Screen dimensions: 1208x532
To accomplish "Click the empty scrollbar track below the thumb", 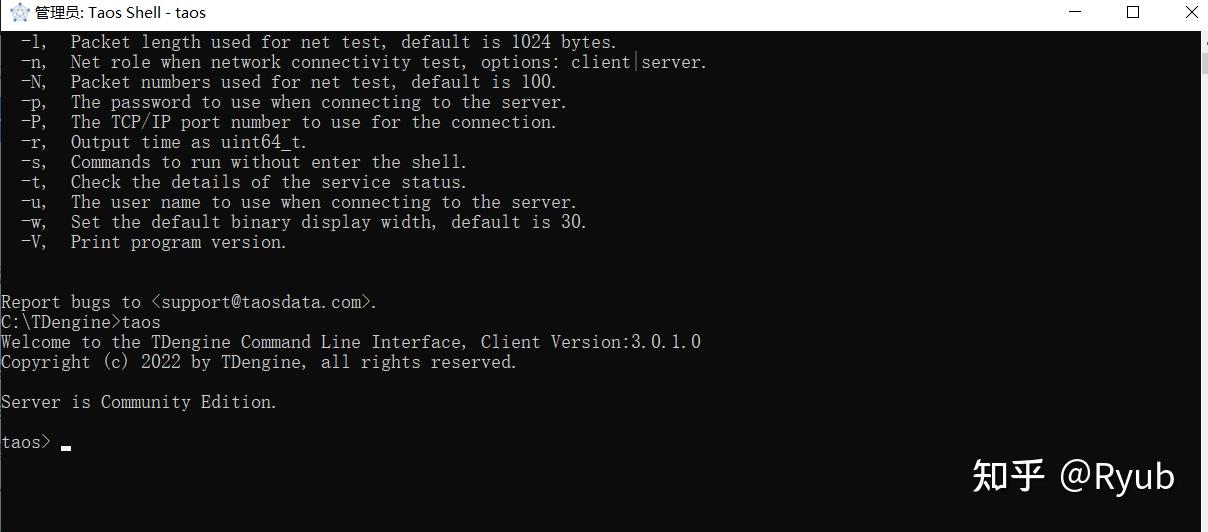I will [x=1204, y=300].
